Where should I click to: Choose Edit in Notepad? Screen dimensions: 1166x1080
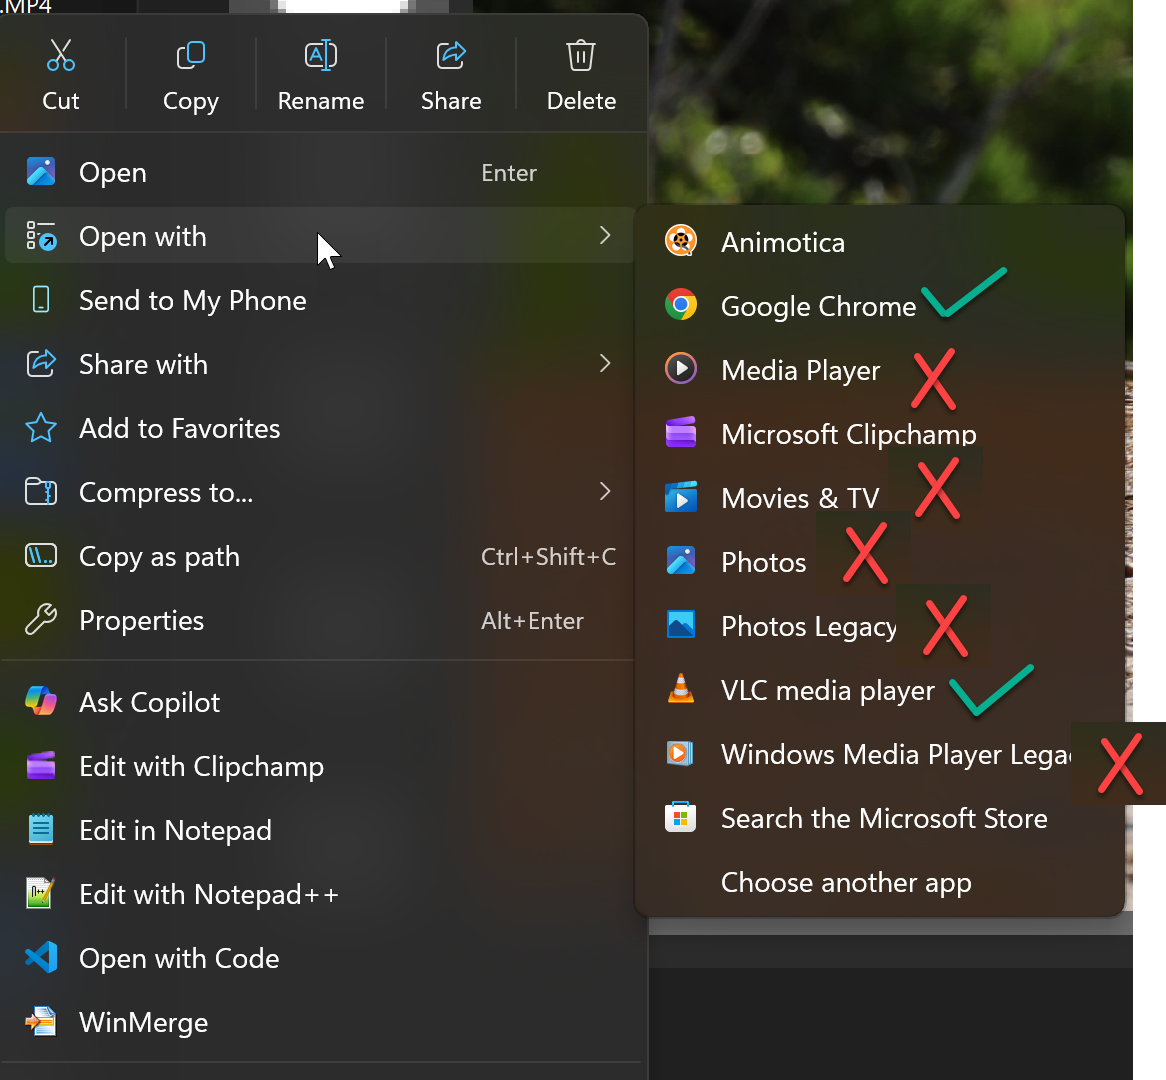coord(320,829)
